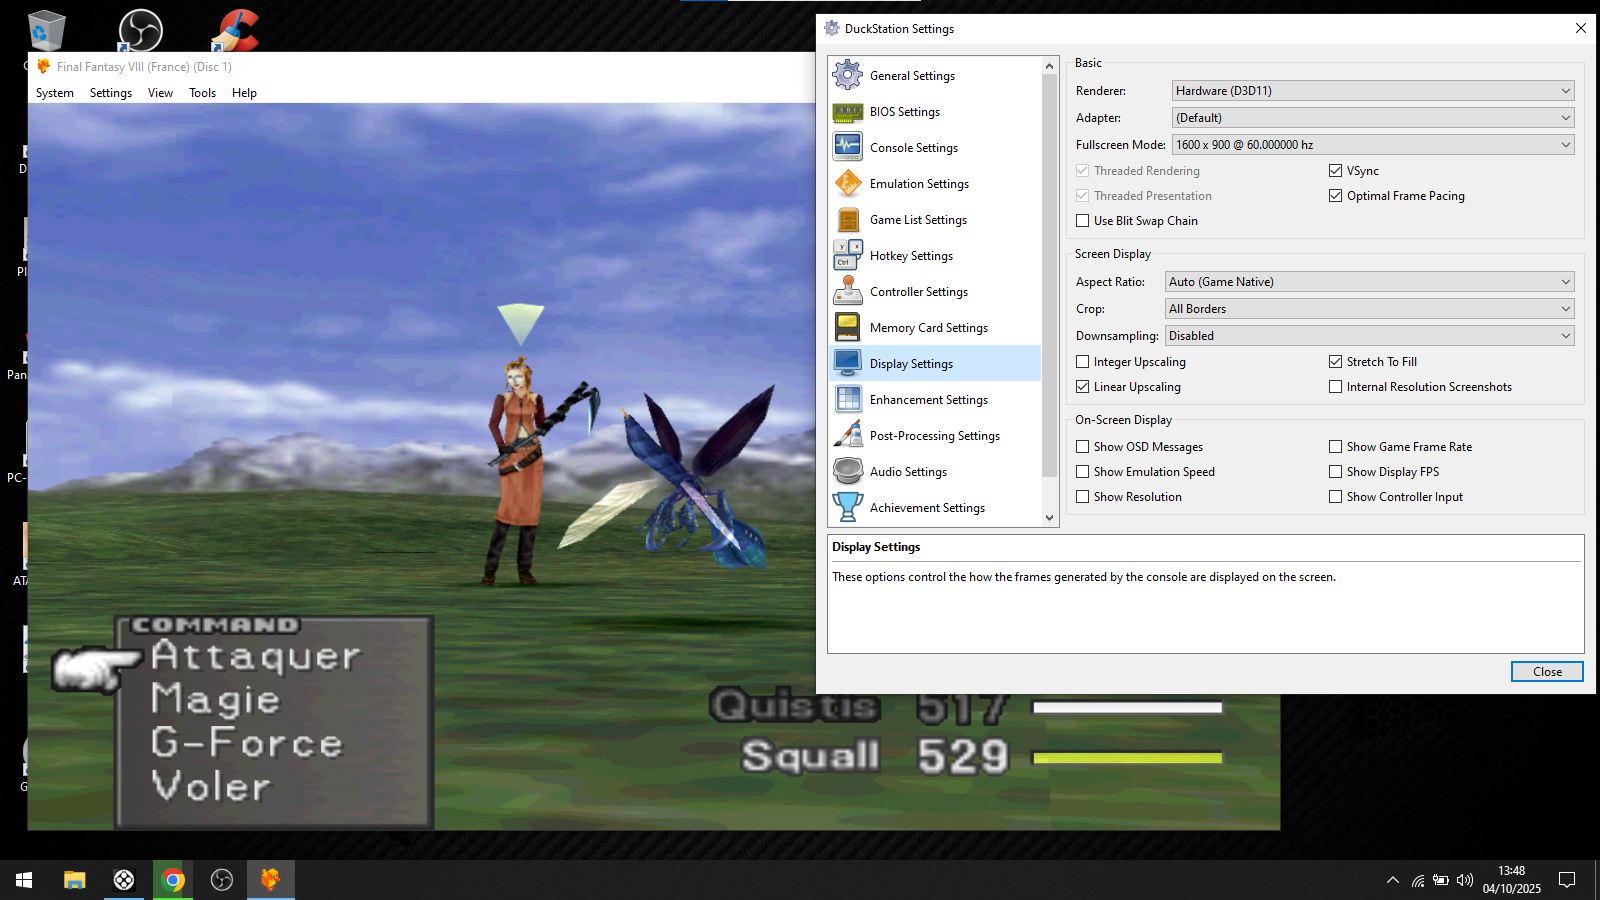Open Achievement Settings trophy icon
Image resolution: width=1600 pixels, height=900 pixels.
[x=847, y=508]
